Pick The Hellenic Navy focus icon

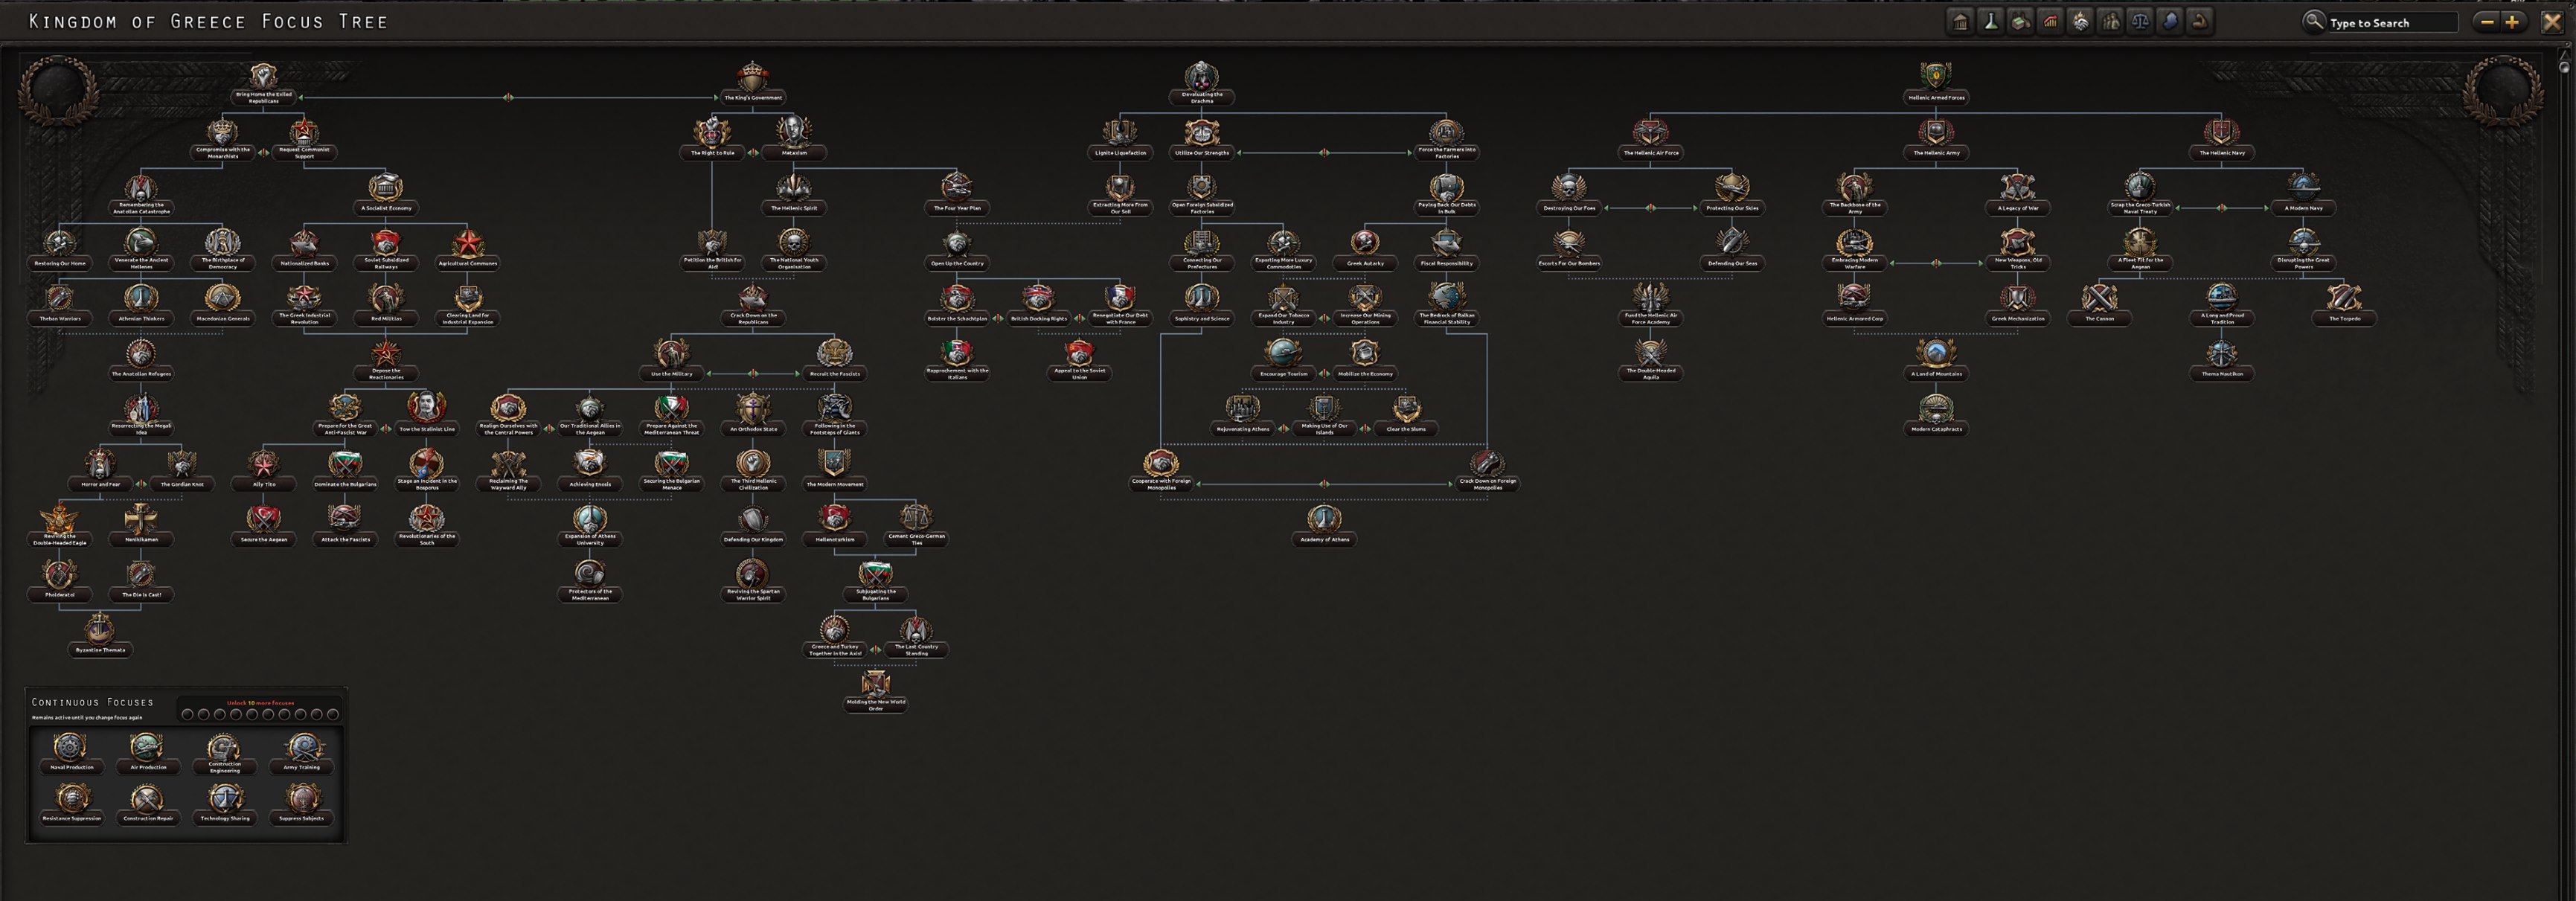click(2221, 131)
